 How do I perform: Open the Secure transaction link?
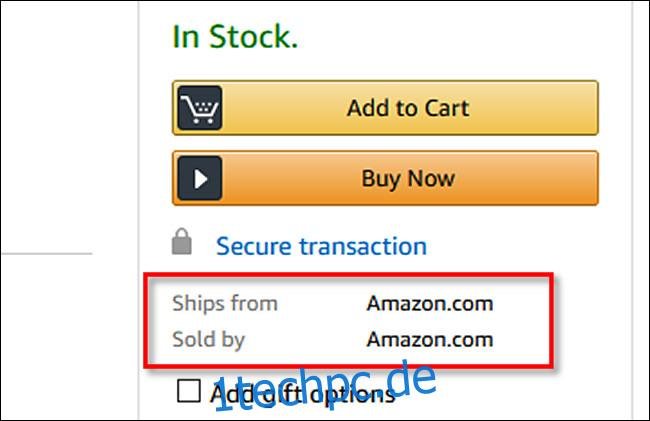(321, 246)
